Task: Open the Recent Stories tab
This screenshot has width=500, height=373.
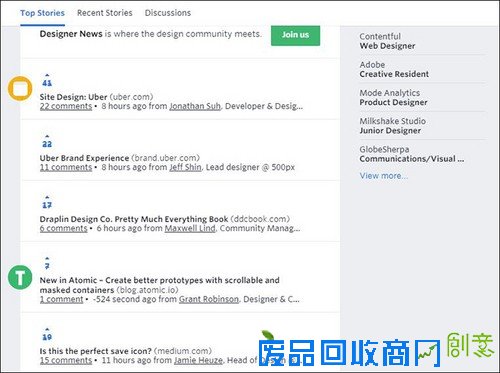Action: [105, 13]
